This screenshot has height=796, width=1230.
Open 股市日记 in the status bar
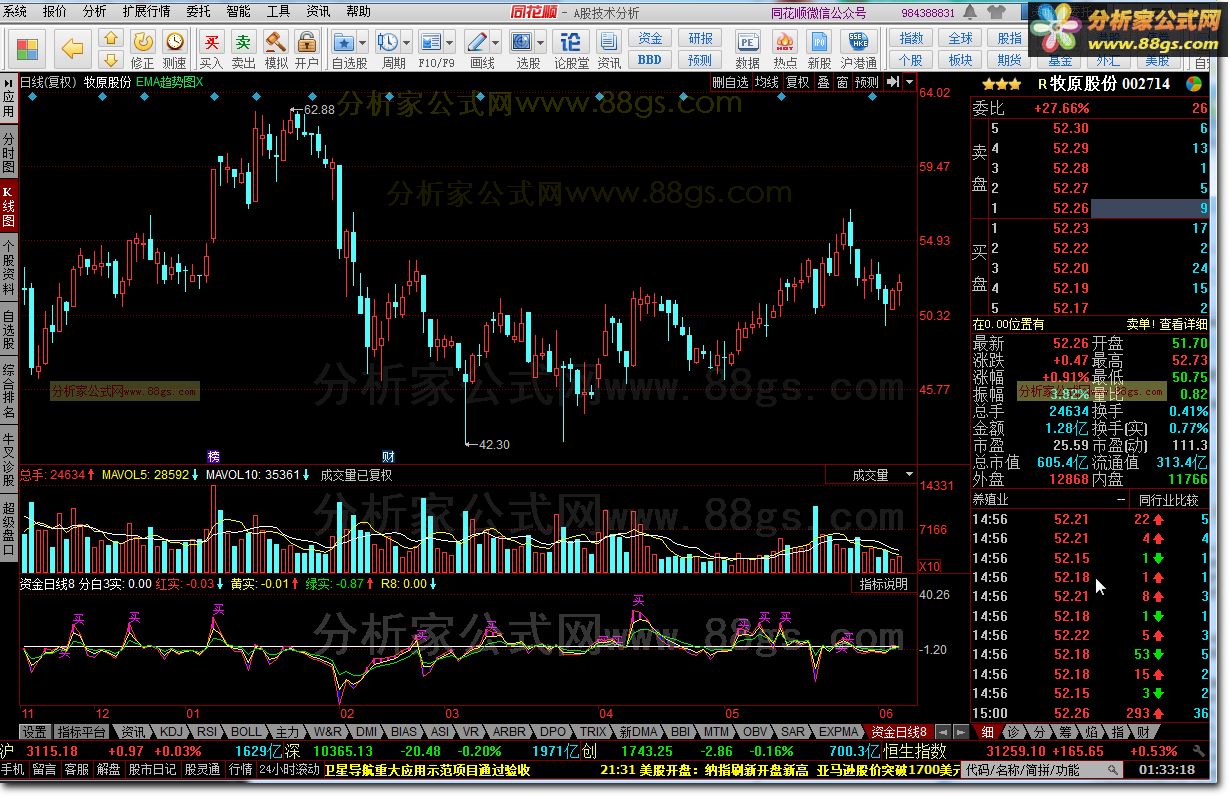pyautogui.click(x=153, y=770)
